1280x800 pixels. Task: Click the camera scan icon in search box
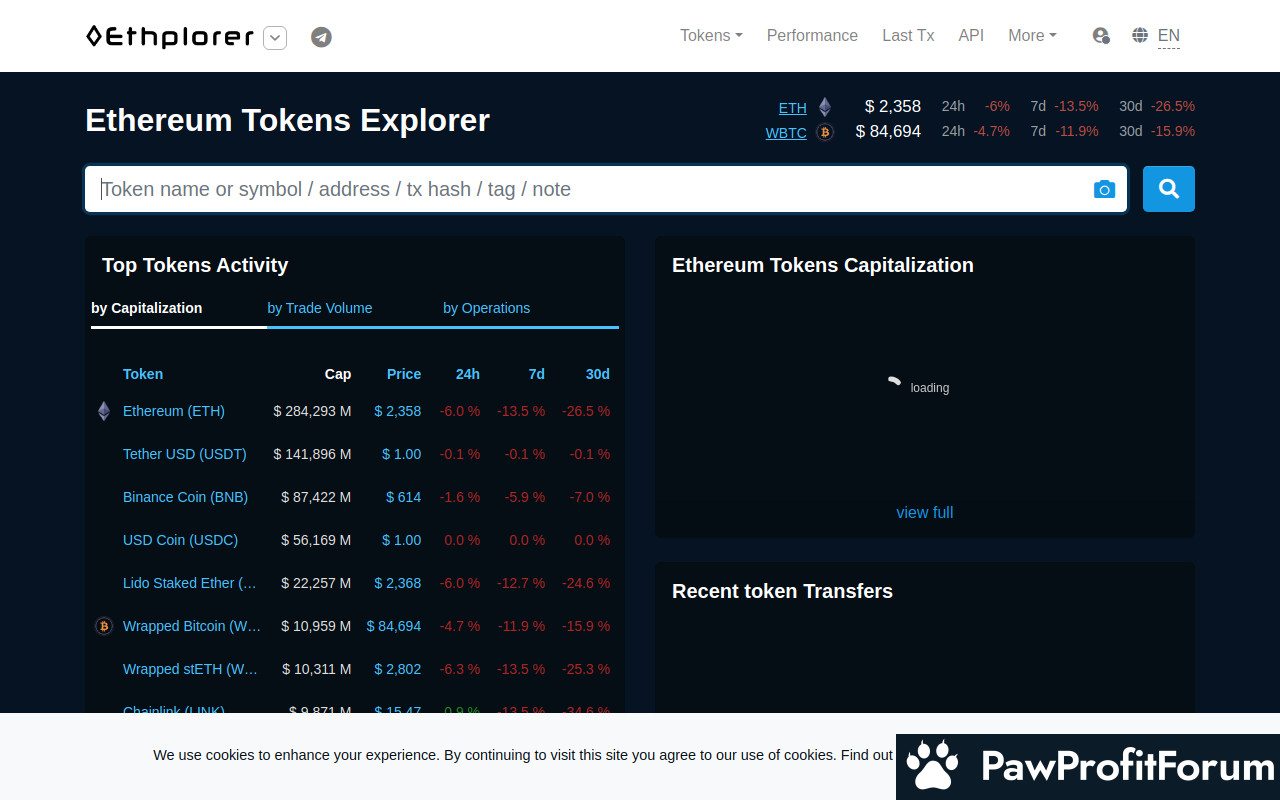1104,189
